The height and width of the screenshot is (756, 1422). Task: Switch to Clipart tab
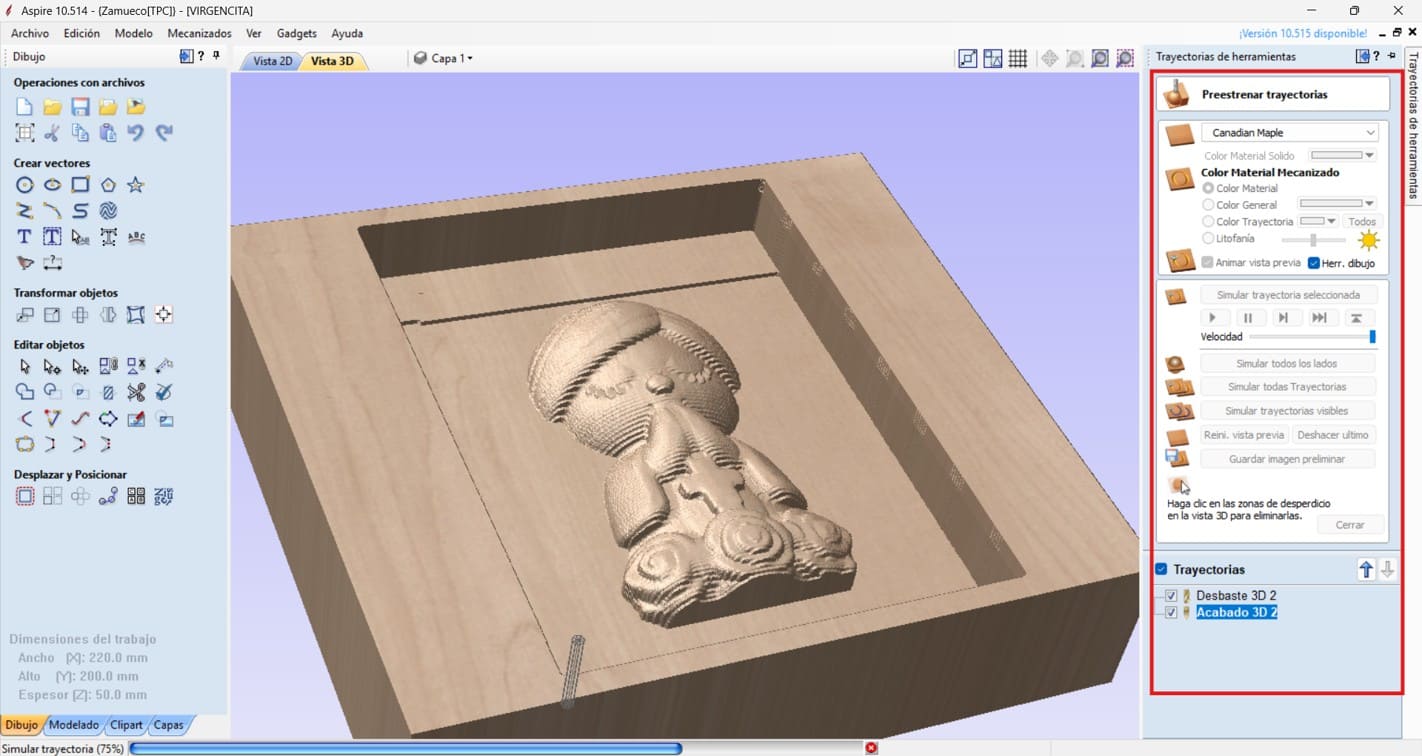click(x=126, y=725)
